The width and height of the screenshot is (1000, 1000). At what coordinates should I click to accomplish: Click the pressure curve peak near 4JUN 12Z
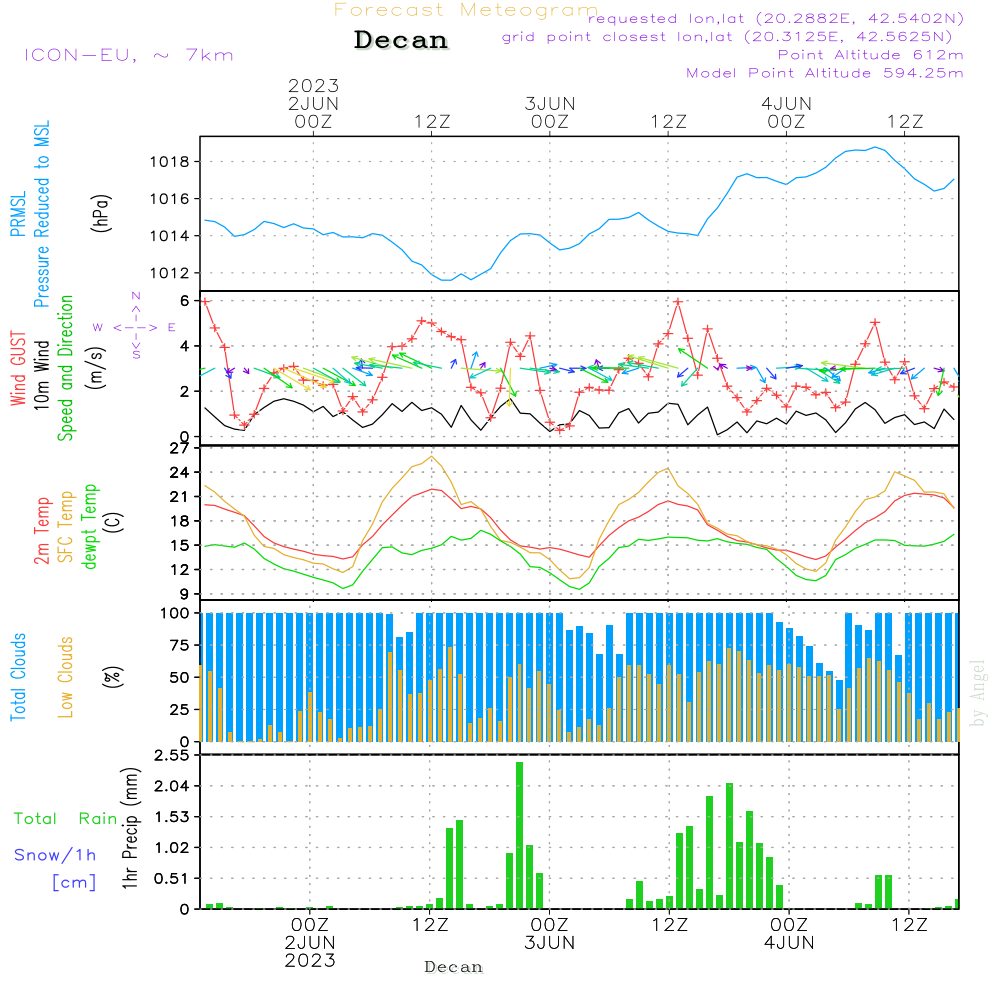pyautogui.click(x=876, y=147)
